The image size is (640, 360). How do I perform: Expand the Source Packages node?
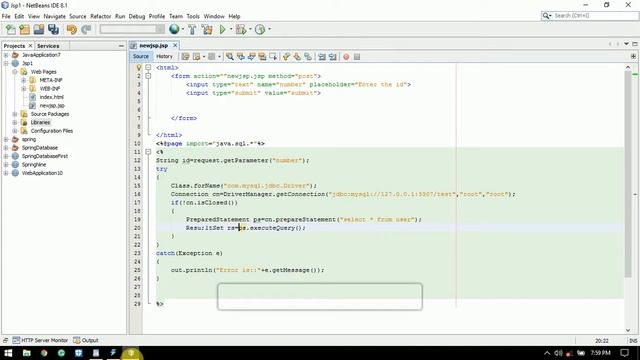click(x=15, y=114)
